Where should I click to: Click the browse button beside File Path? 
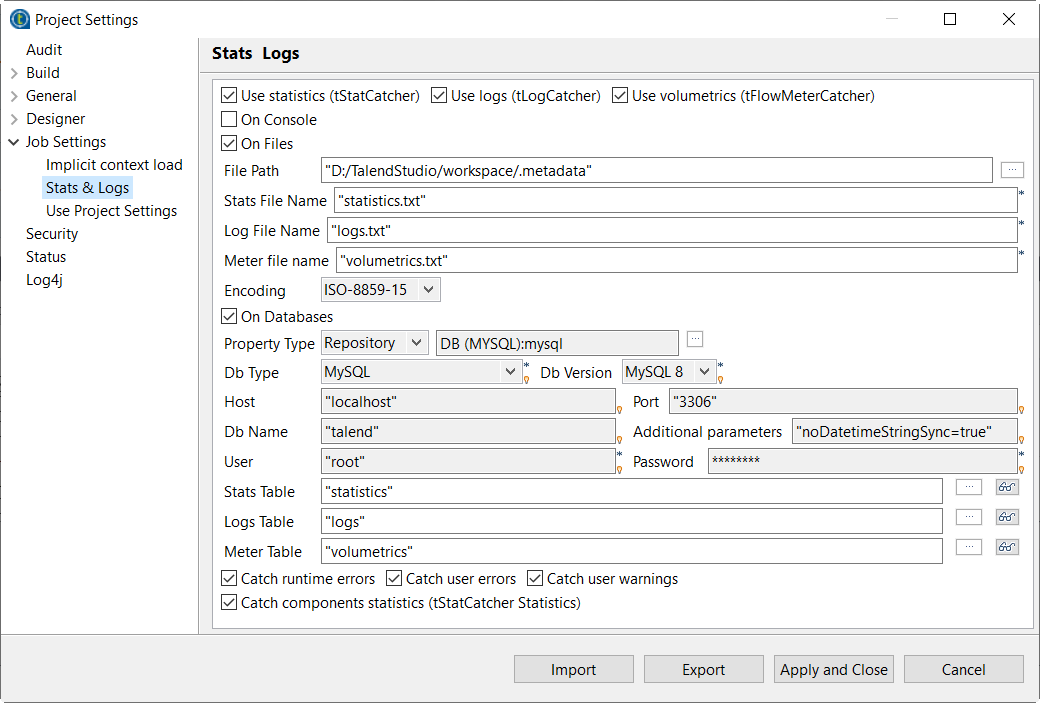pos(1012,170)
